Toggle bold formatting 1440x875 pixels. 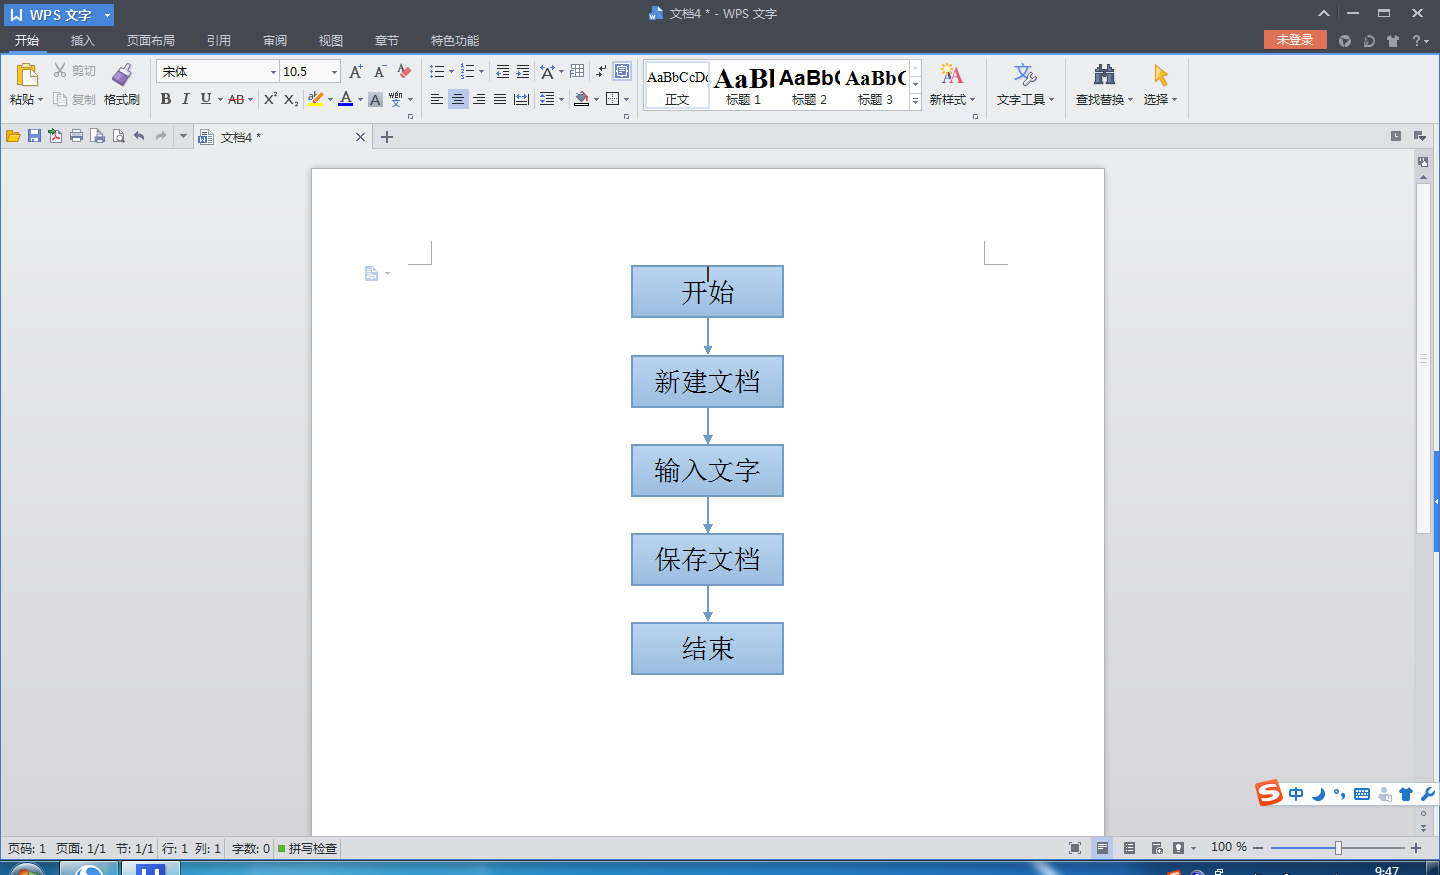[x=166, y=99]
